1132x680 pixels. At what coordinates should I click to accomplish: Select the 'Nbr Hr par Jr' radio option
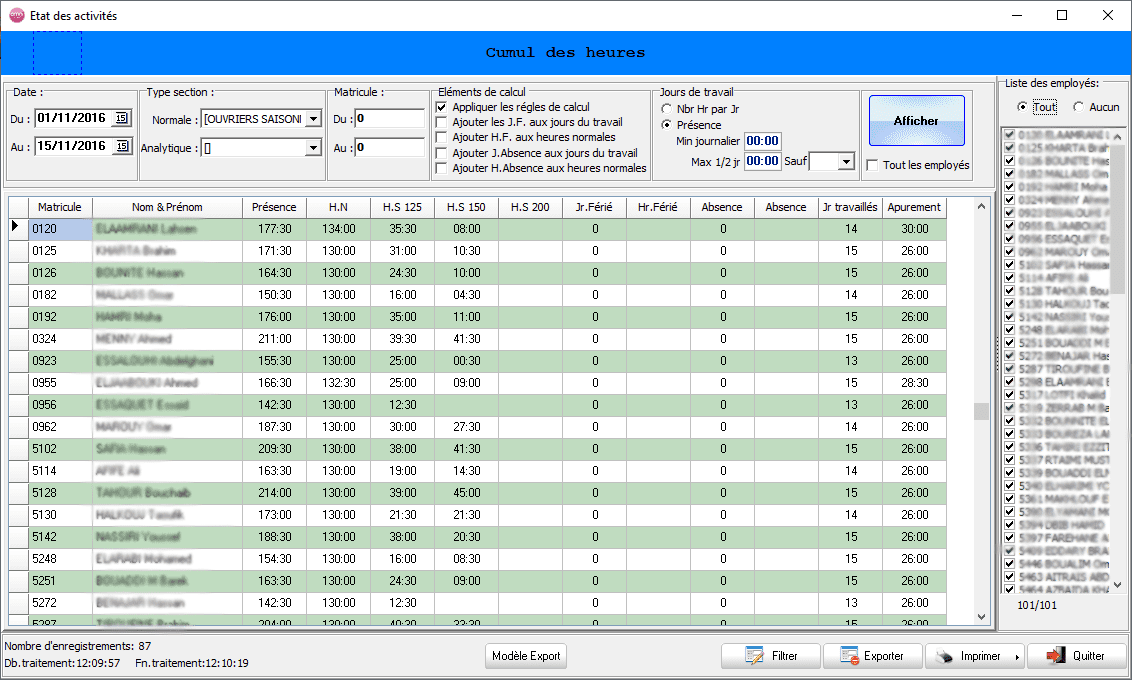(666, 109)
